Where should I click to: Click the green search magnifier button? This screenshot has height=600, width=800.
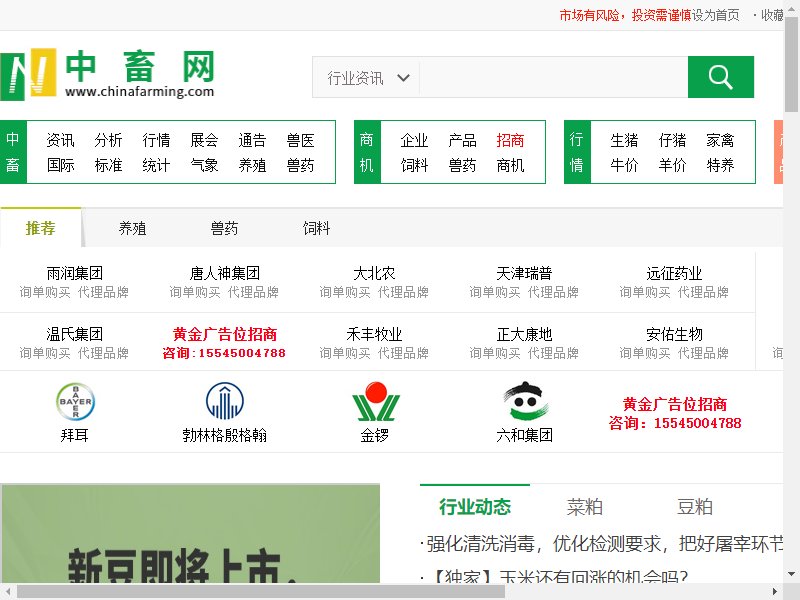(720, 77)
